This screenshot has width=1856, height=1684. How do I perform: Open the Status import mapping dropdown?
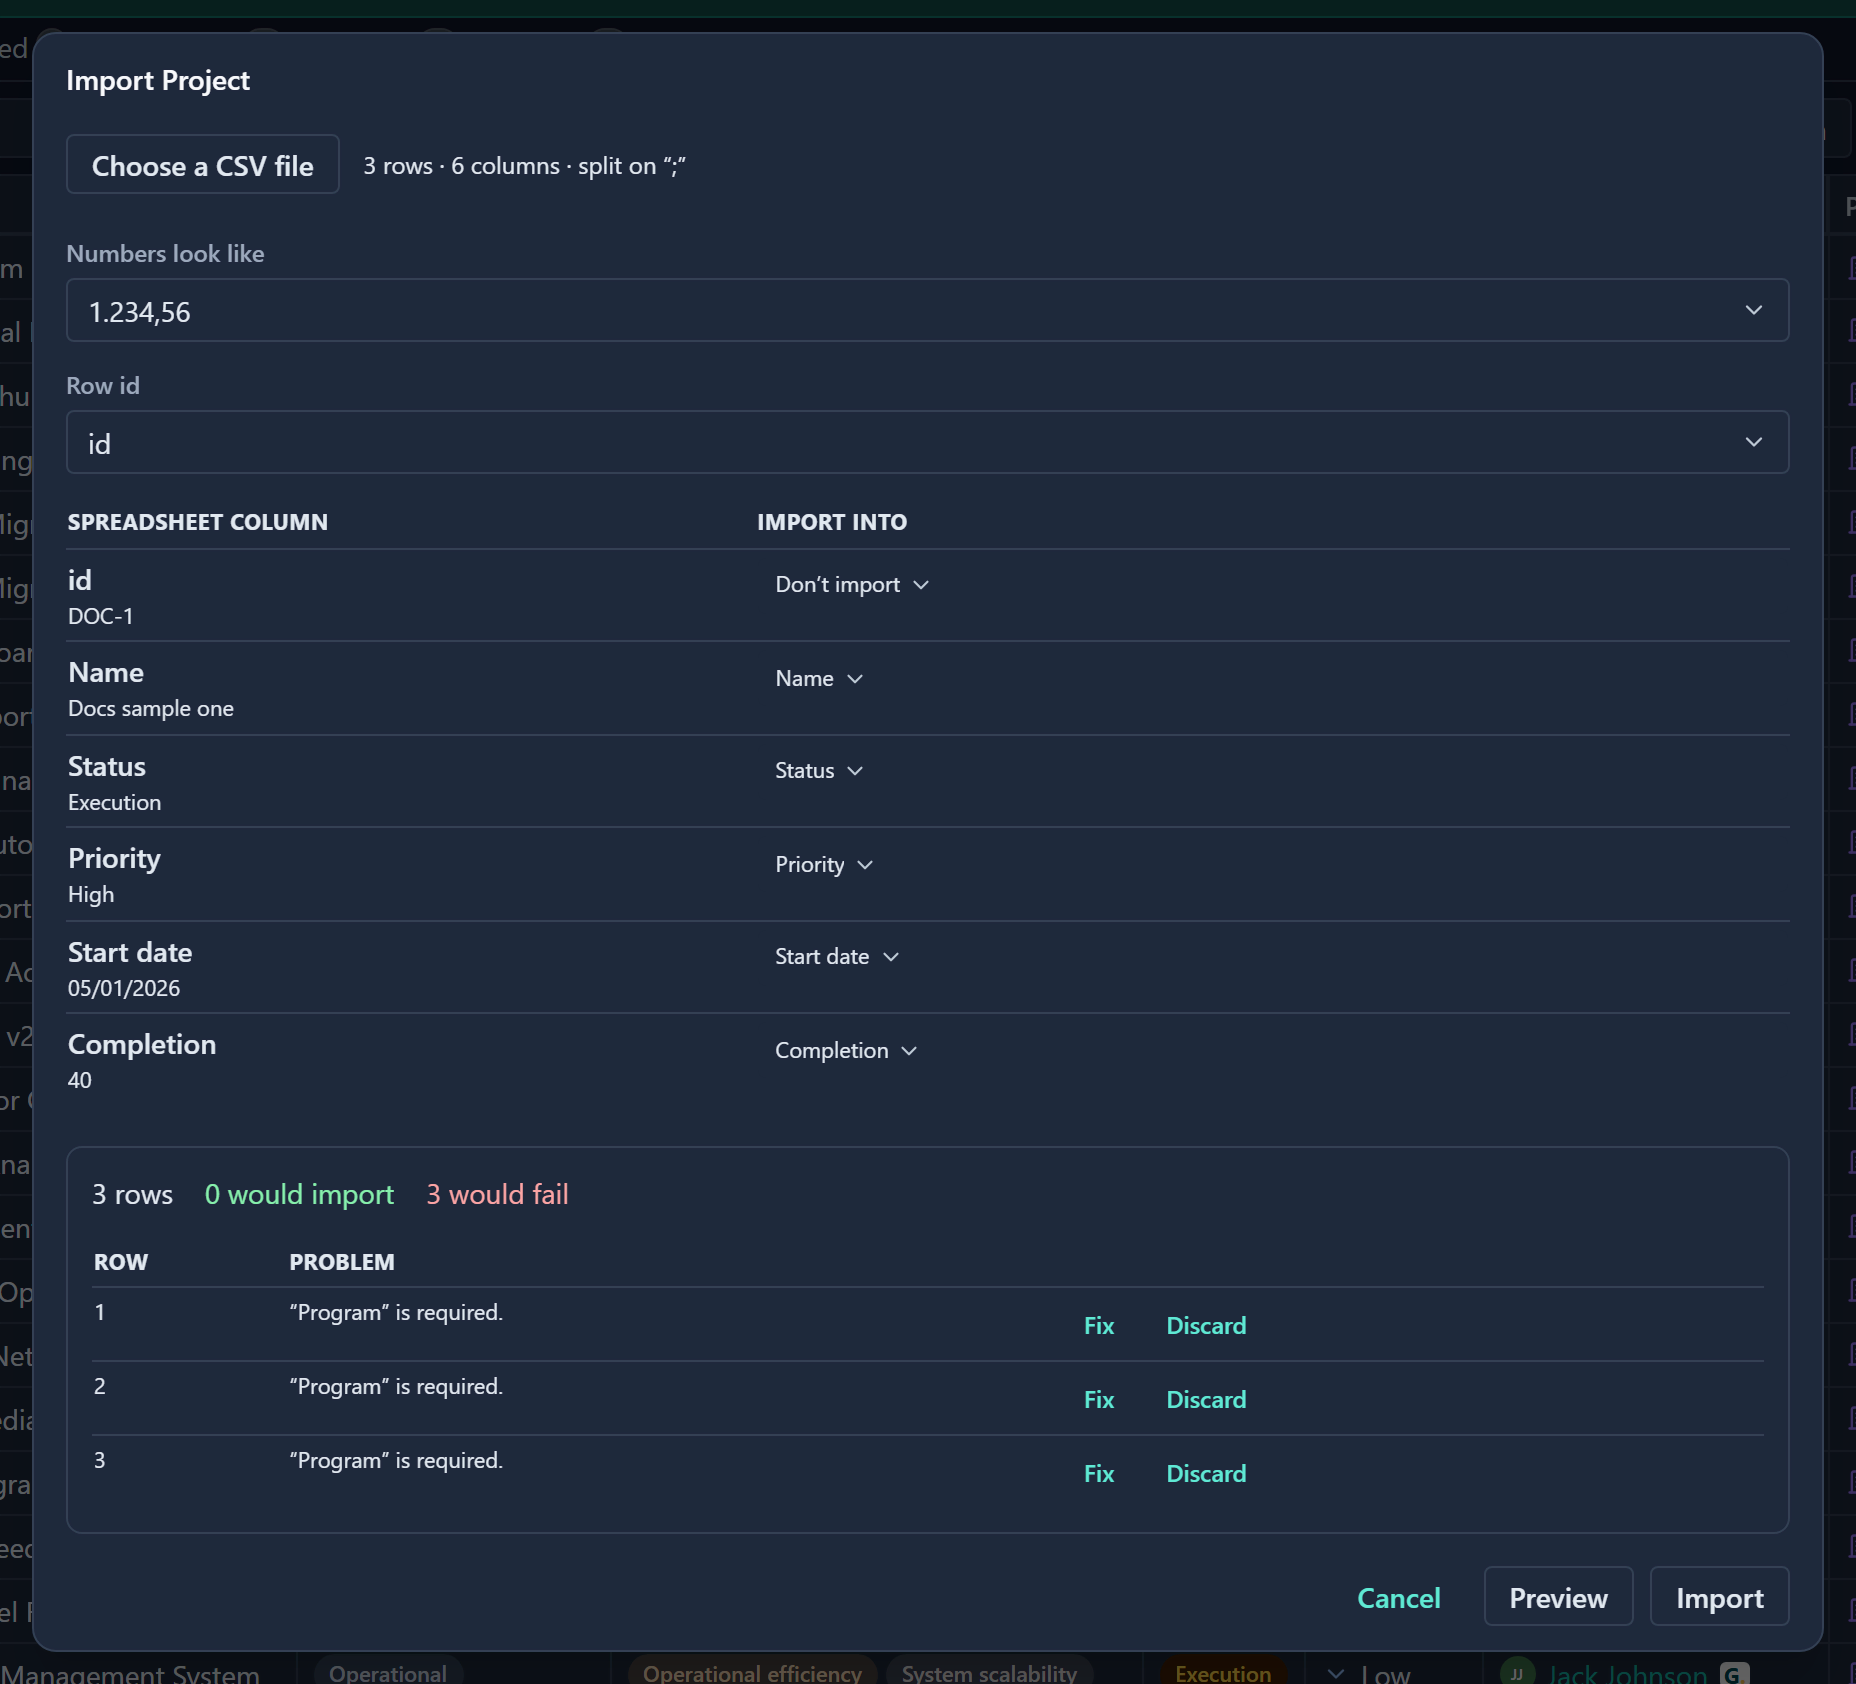coord(819,771)
